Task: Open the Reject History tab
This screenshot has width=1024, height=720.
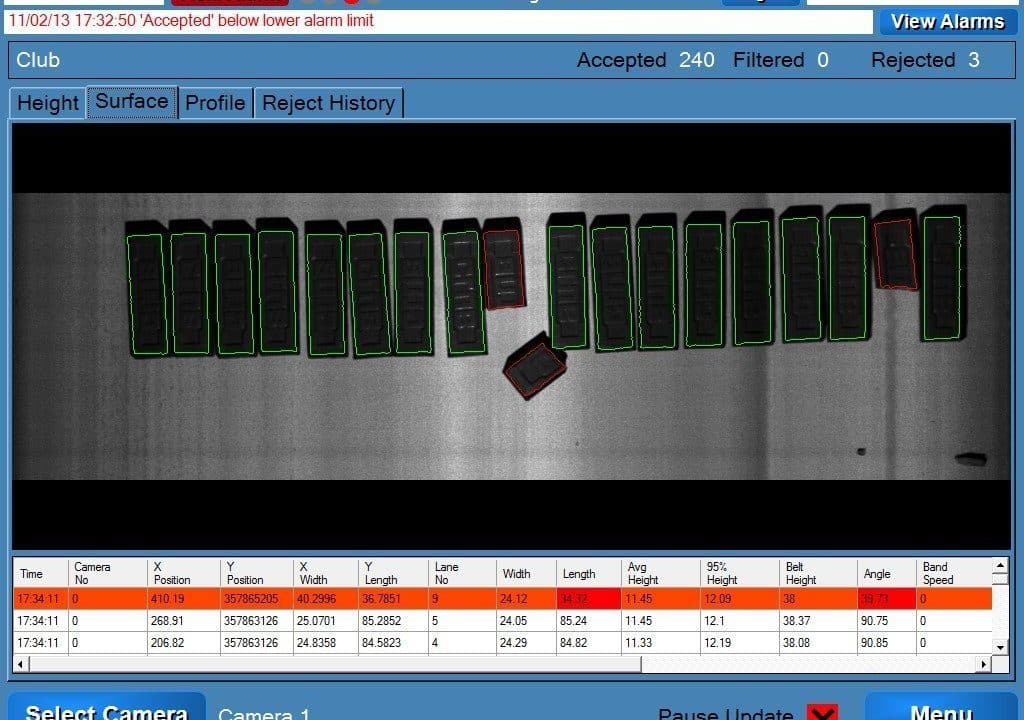Action: [x=328, y=103]
